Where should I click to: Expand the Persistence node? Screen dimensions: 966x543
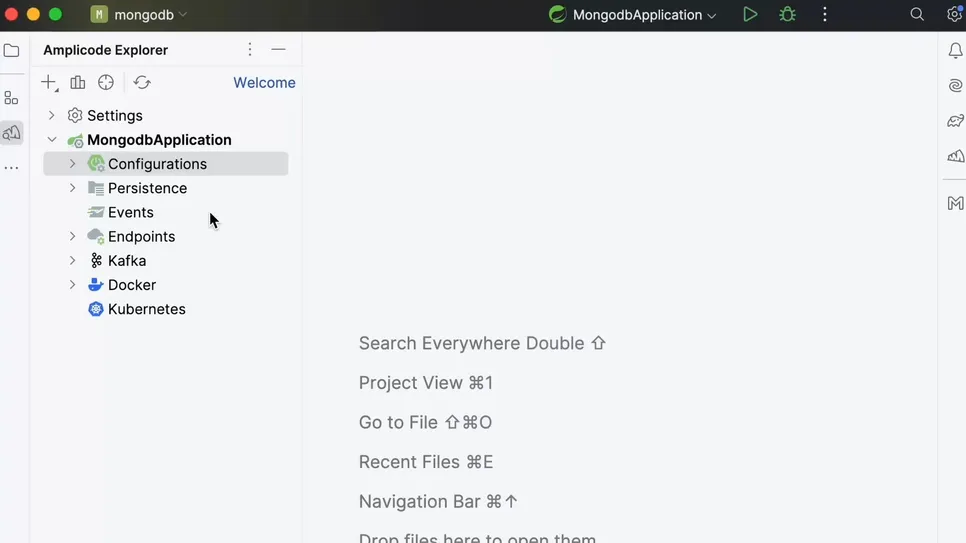tap(73, 187)
